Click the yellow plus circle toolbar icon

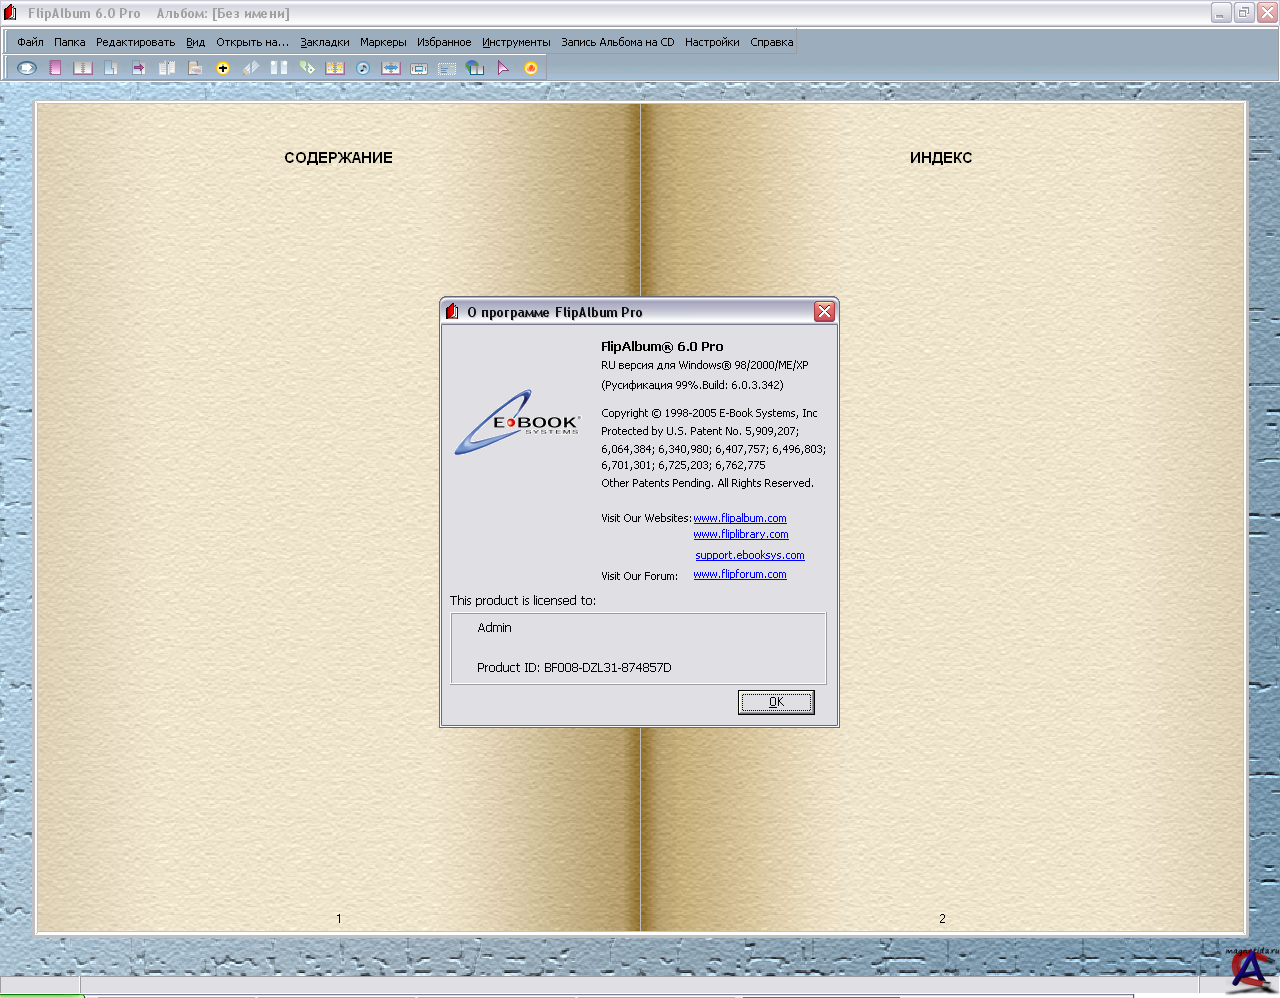[x=223, y=68]
